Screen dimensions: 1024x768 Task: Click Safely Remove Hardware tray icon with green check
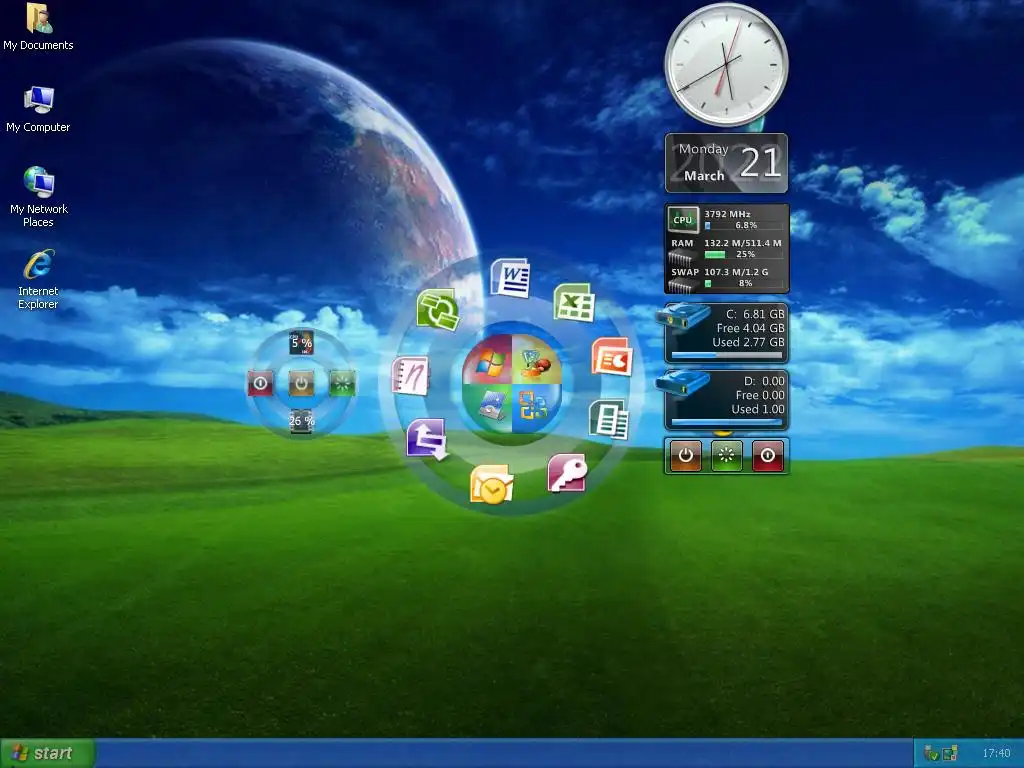click(x=931, y=754)
